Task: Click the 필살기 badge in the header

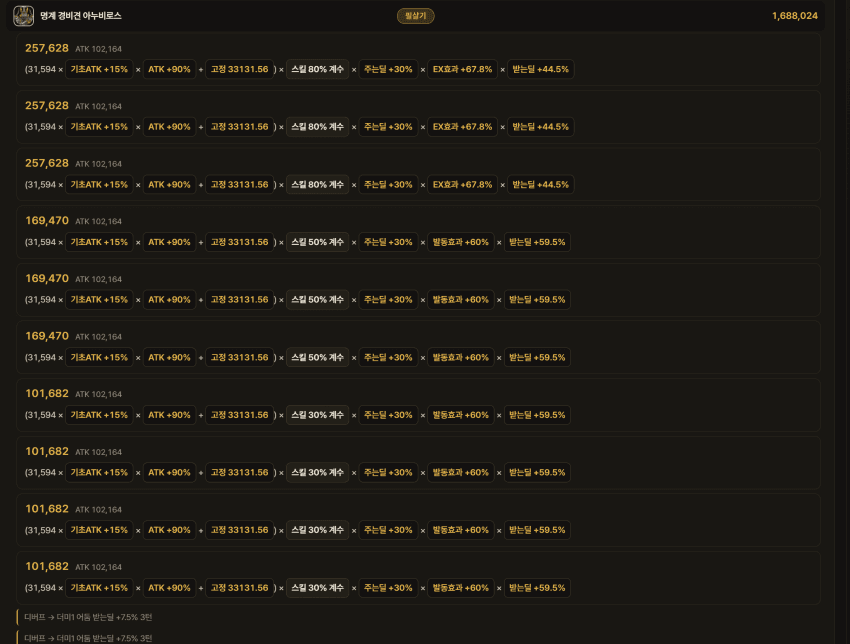Action: (x=415, y=16)
